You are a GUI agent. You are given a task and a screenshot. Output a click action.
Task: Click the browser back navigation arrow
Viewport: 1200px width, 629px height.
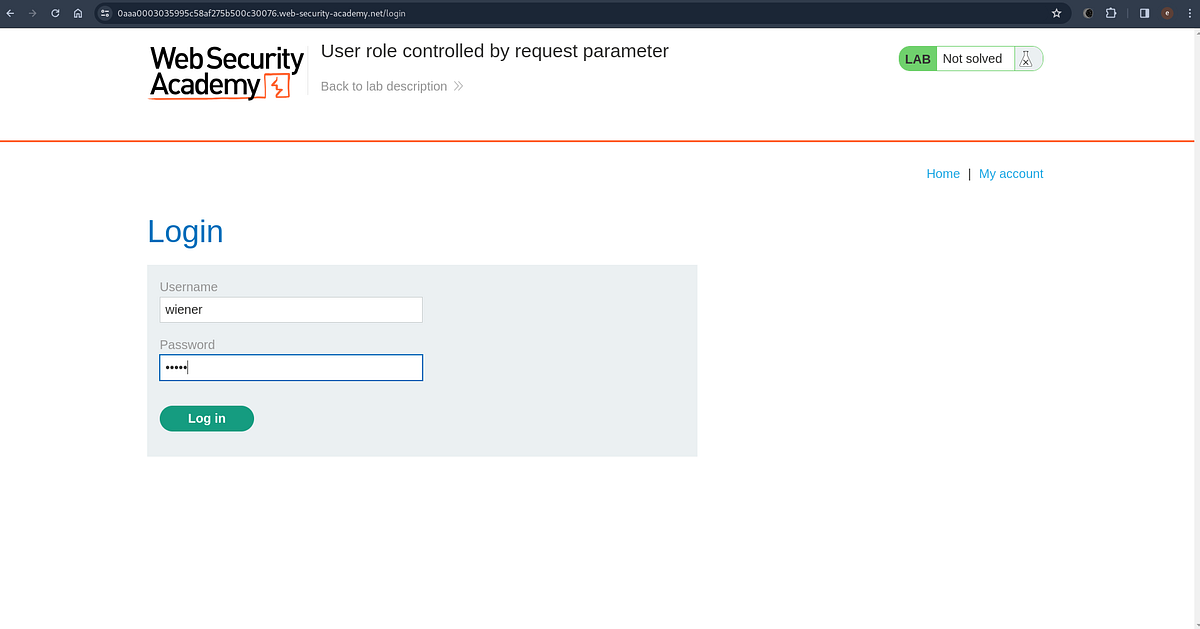(11, 13)
